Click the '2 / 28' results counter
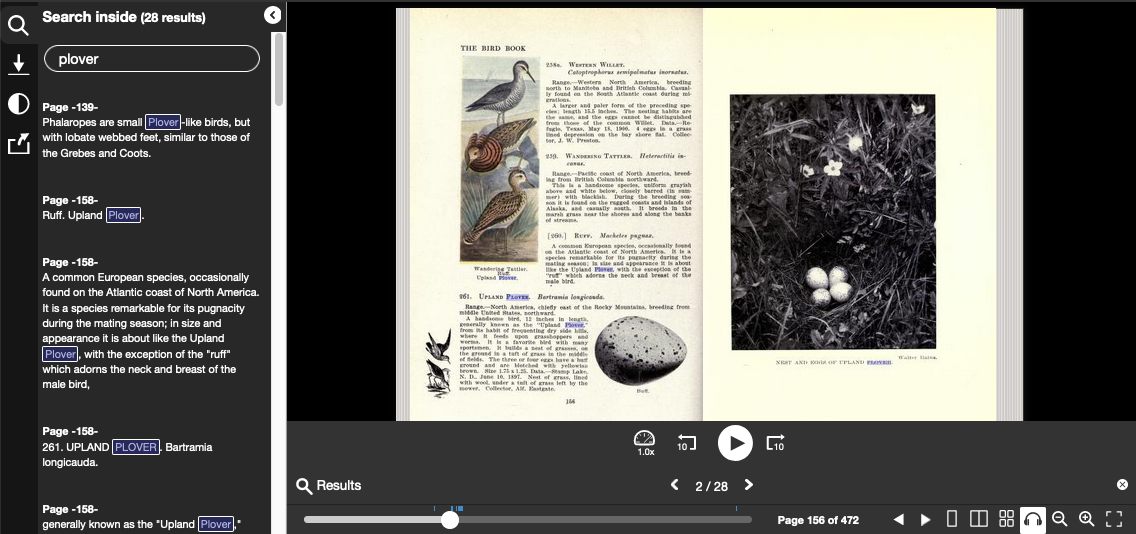1136x534 pixels. 711,485
